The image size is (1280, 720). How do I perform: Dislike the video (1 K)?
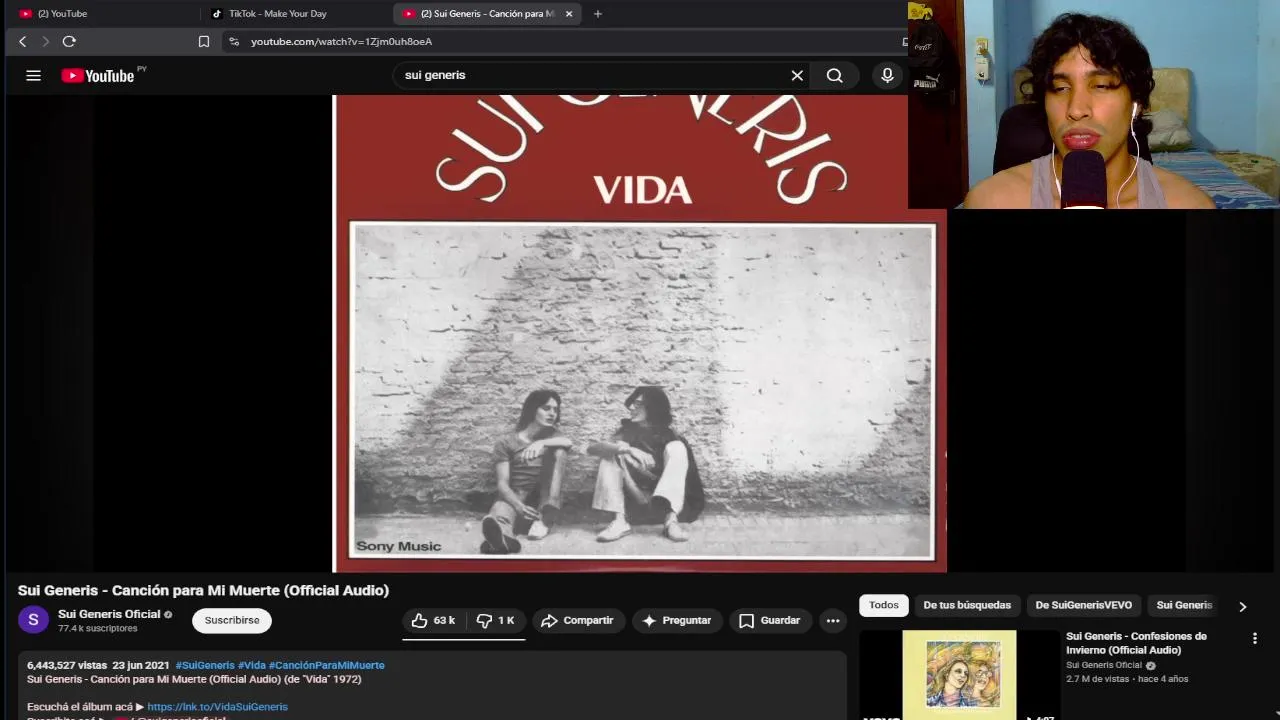(496, 620)
